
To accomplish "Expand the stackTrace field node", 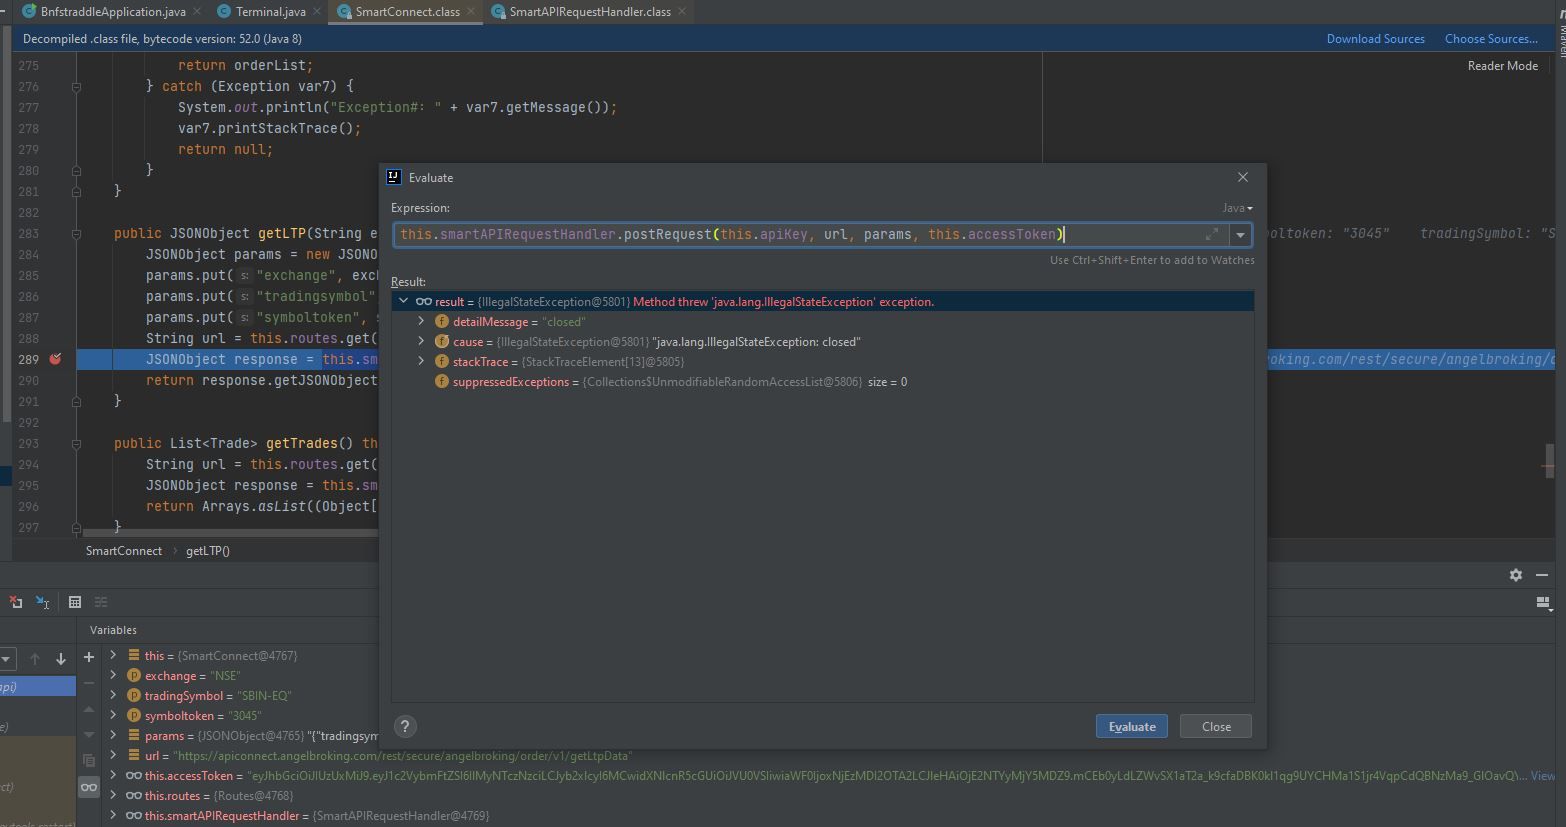I will 421,362.
